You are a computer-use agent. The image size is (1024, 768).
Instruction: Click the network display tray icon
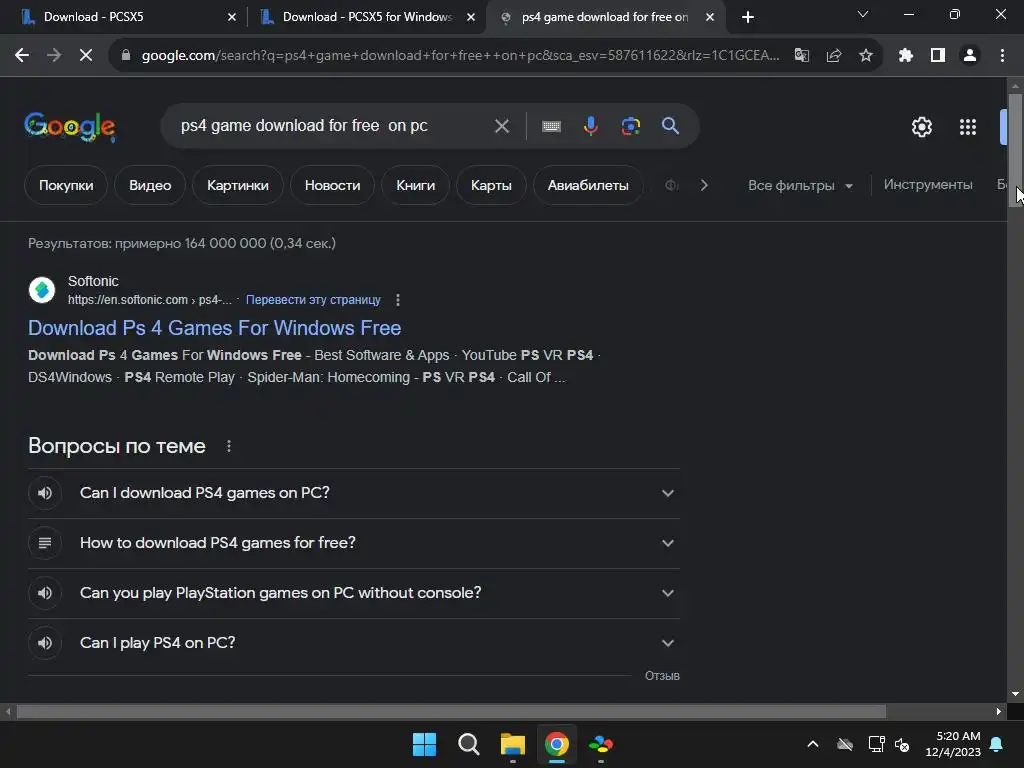[x=876, y=744]
